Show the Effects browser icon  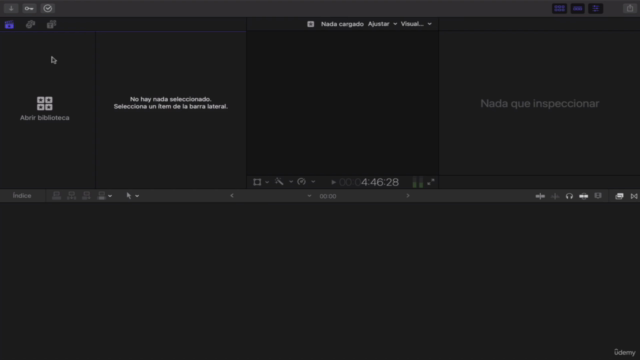pos(619,196)
